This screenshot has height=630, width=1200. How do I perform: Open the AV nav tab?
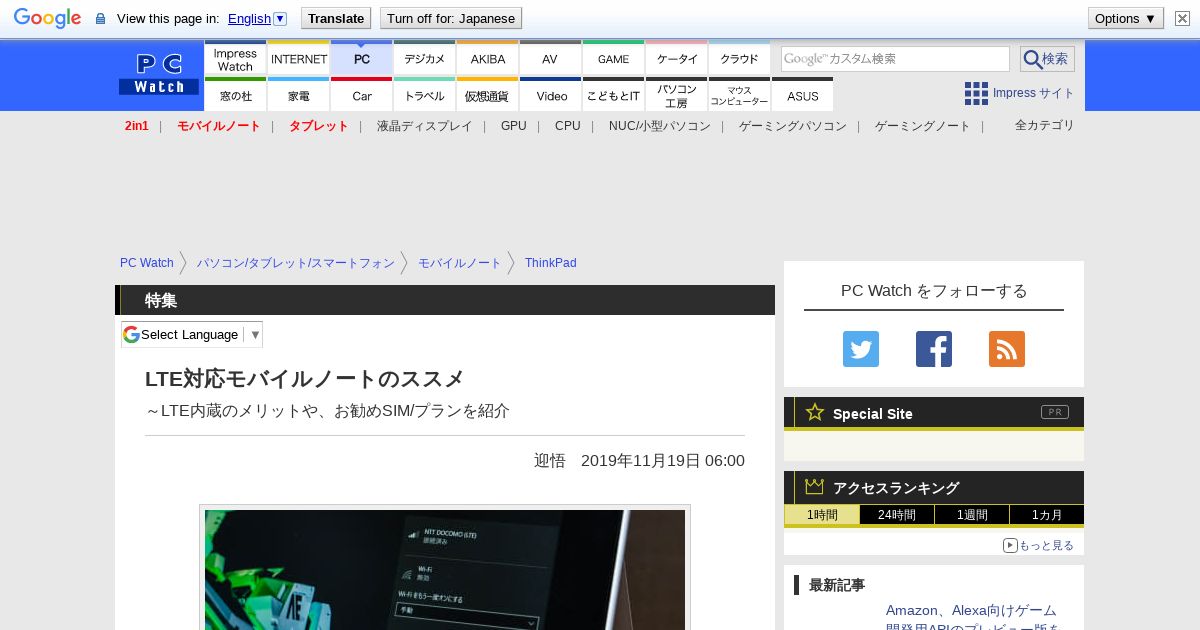[x=550, y=59]
